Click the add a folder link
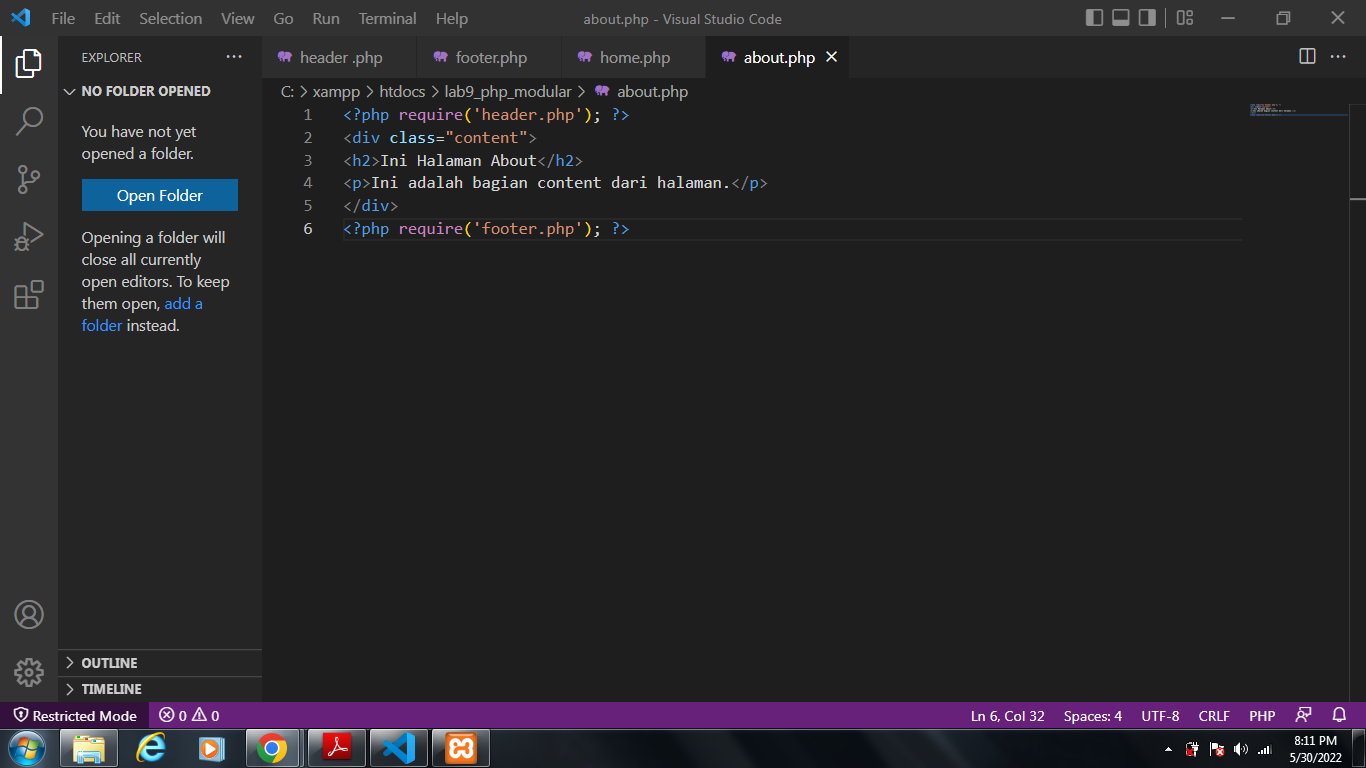 (183, 303)
